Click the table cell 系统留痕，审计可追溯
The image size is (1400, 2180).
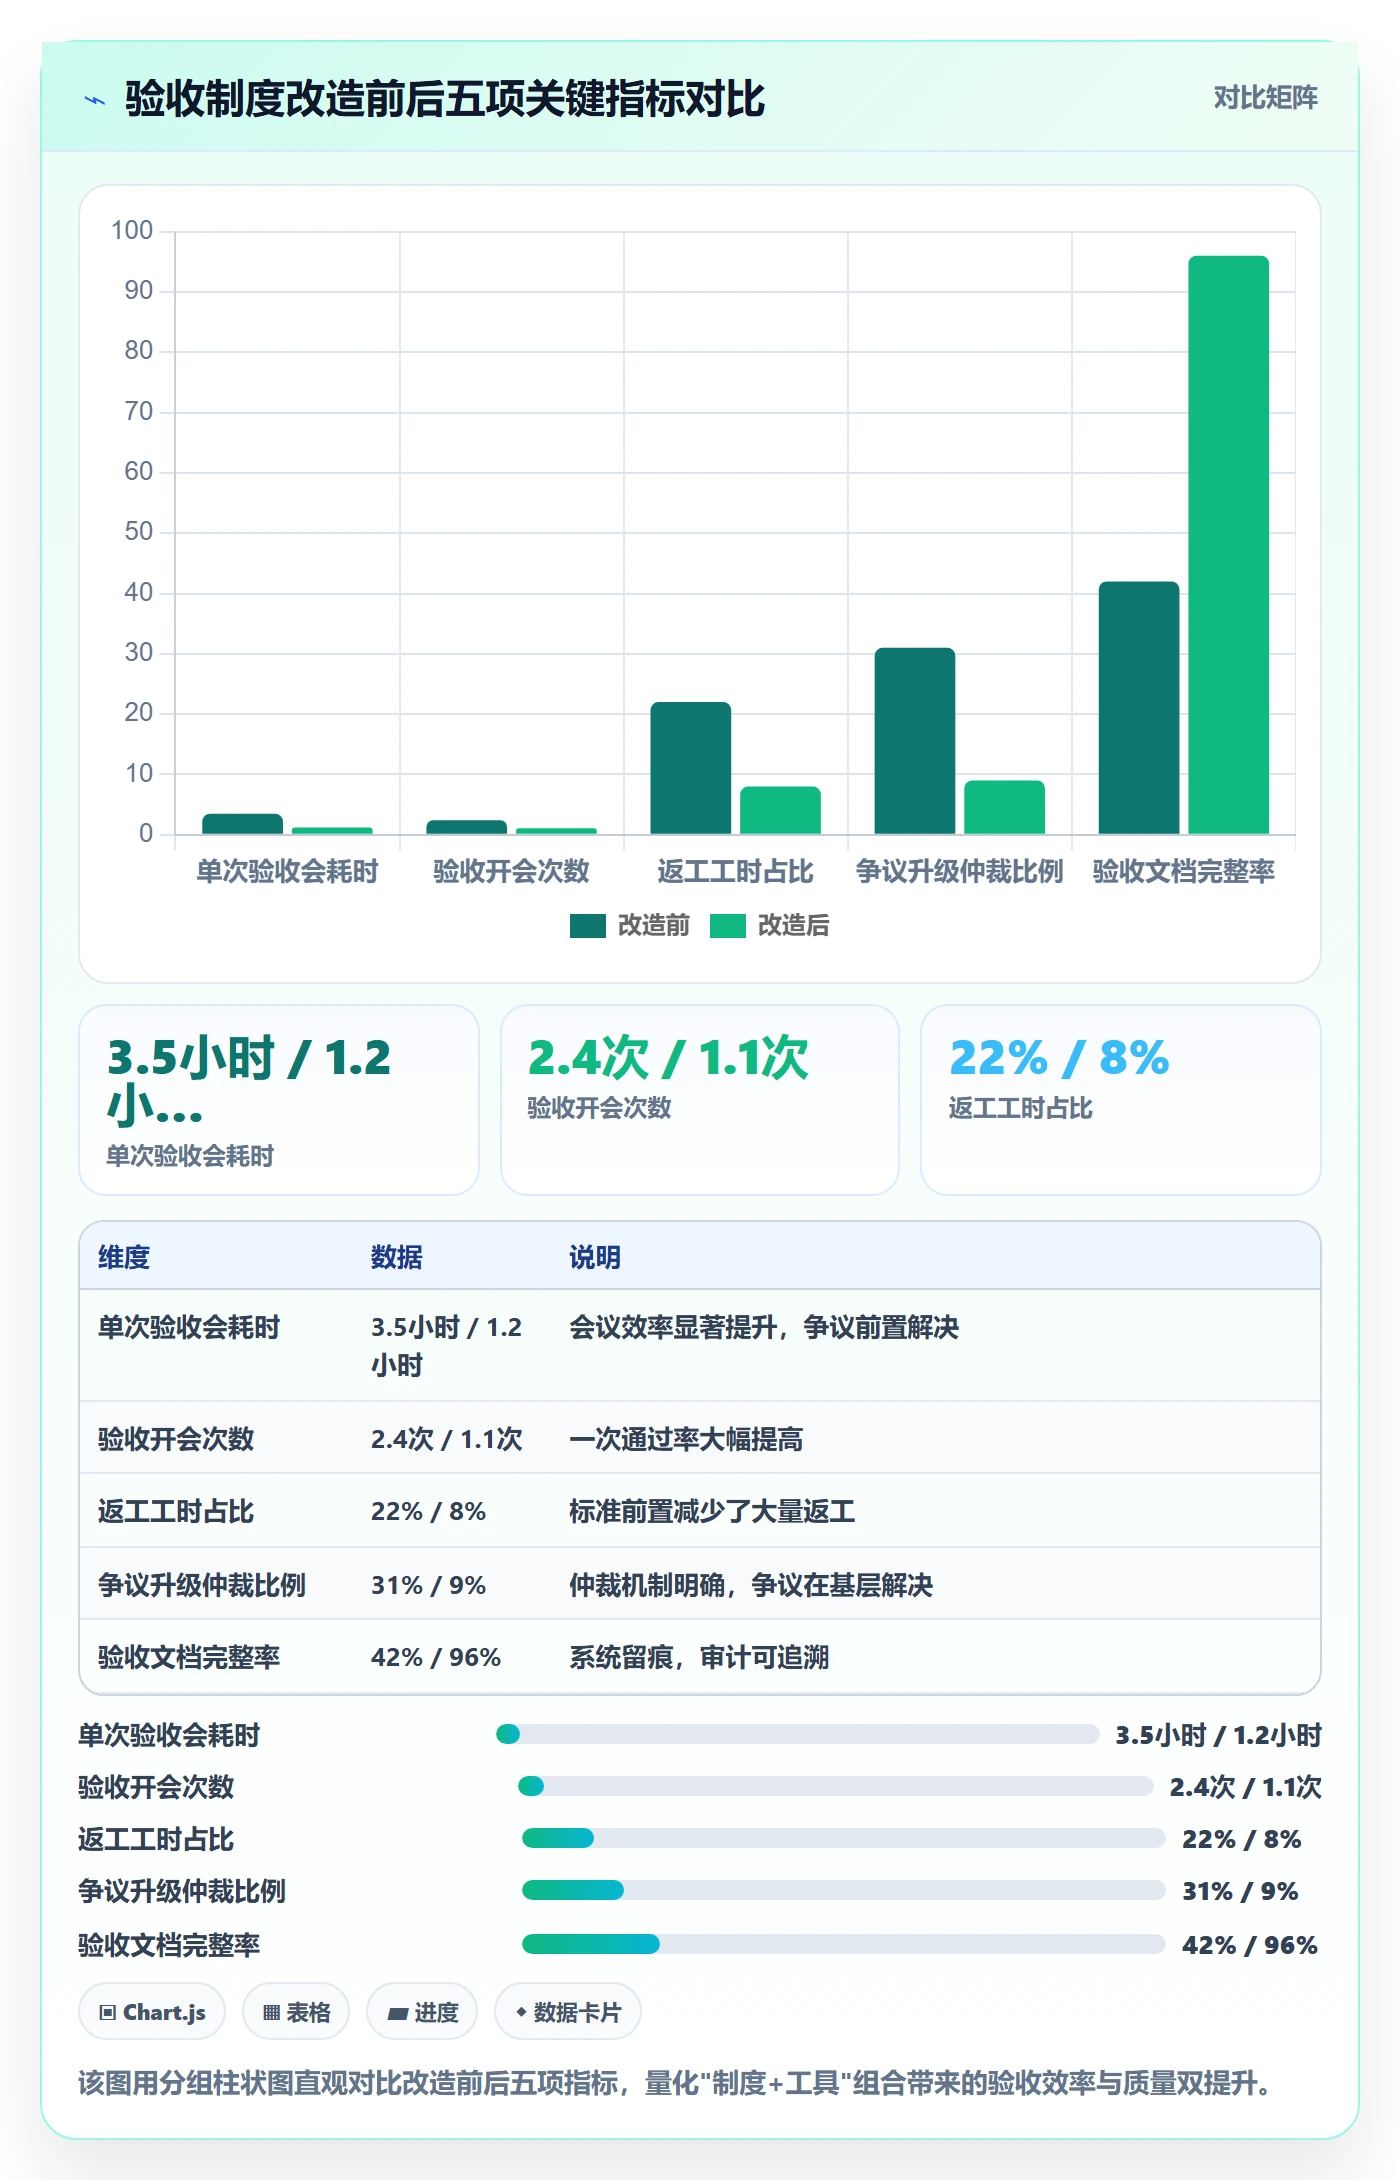click(x=699, y=1657)
